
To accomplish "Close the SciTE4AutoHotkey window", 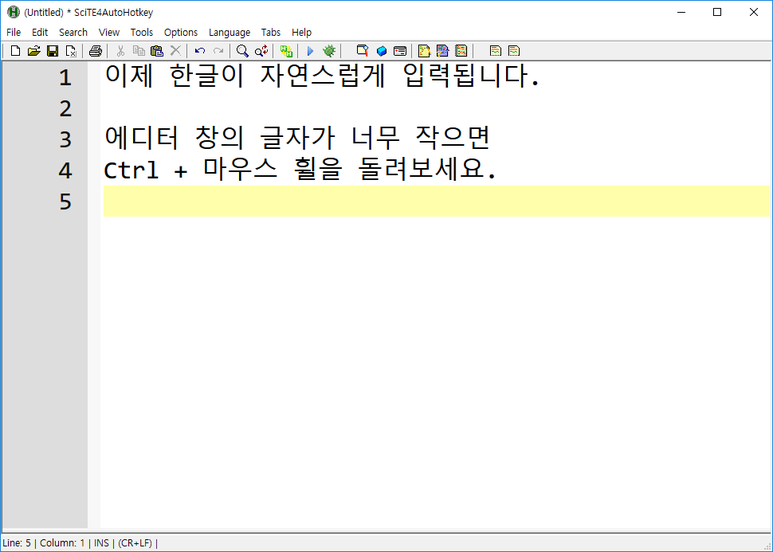I will click(753, 12).
